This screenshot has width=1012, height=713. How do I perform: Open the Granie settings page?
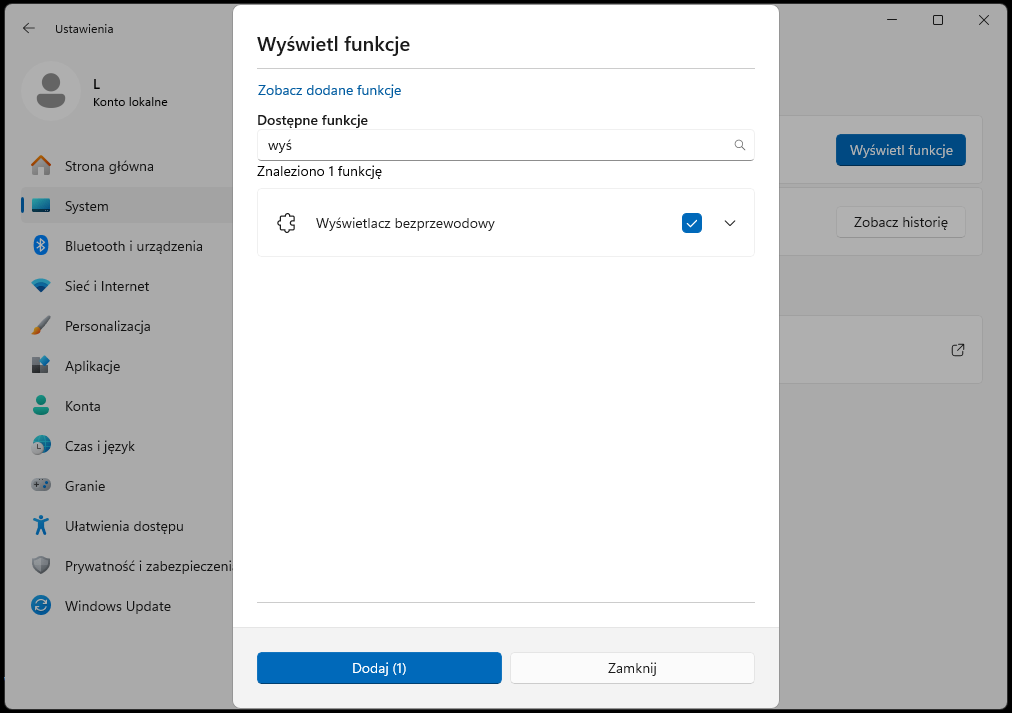click(85, 486)
